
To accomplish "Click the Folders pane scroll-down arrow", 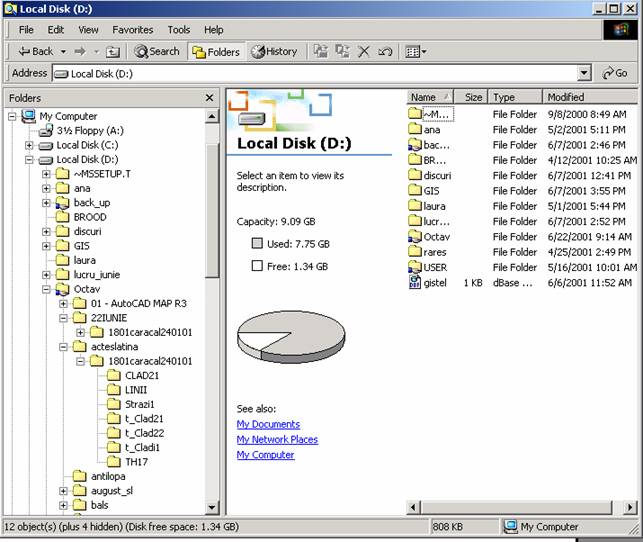I will click(x=212, y=507).
